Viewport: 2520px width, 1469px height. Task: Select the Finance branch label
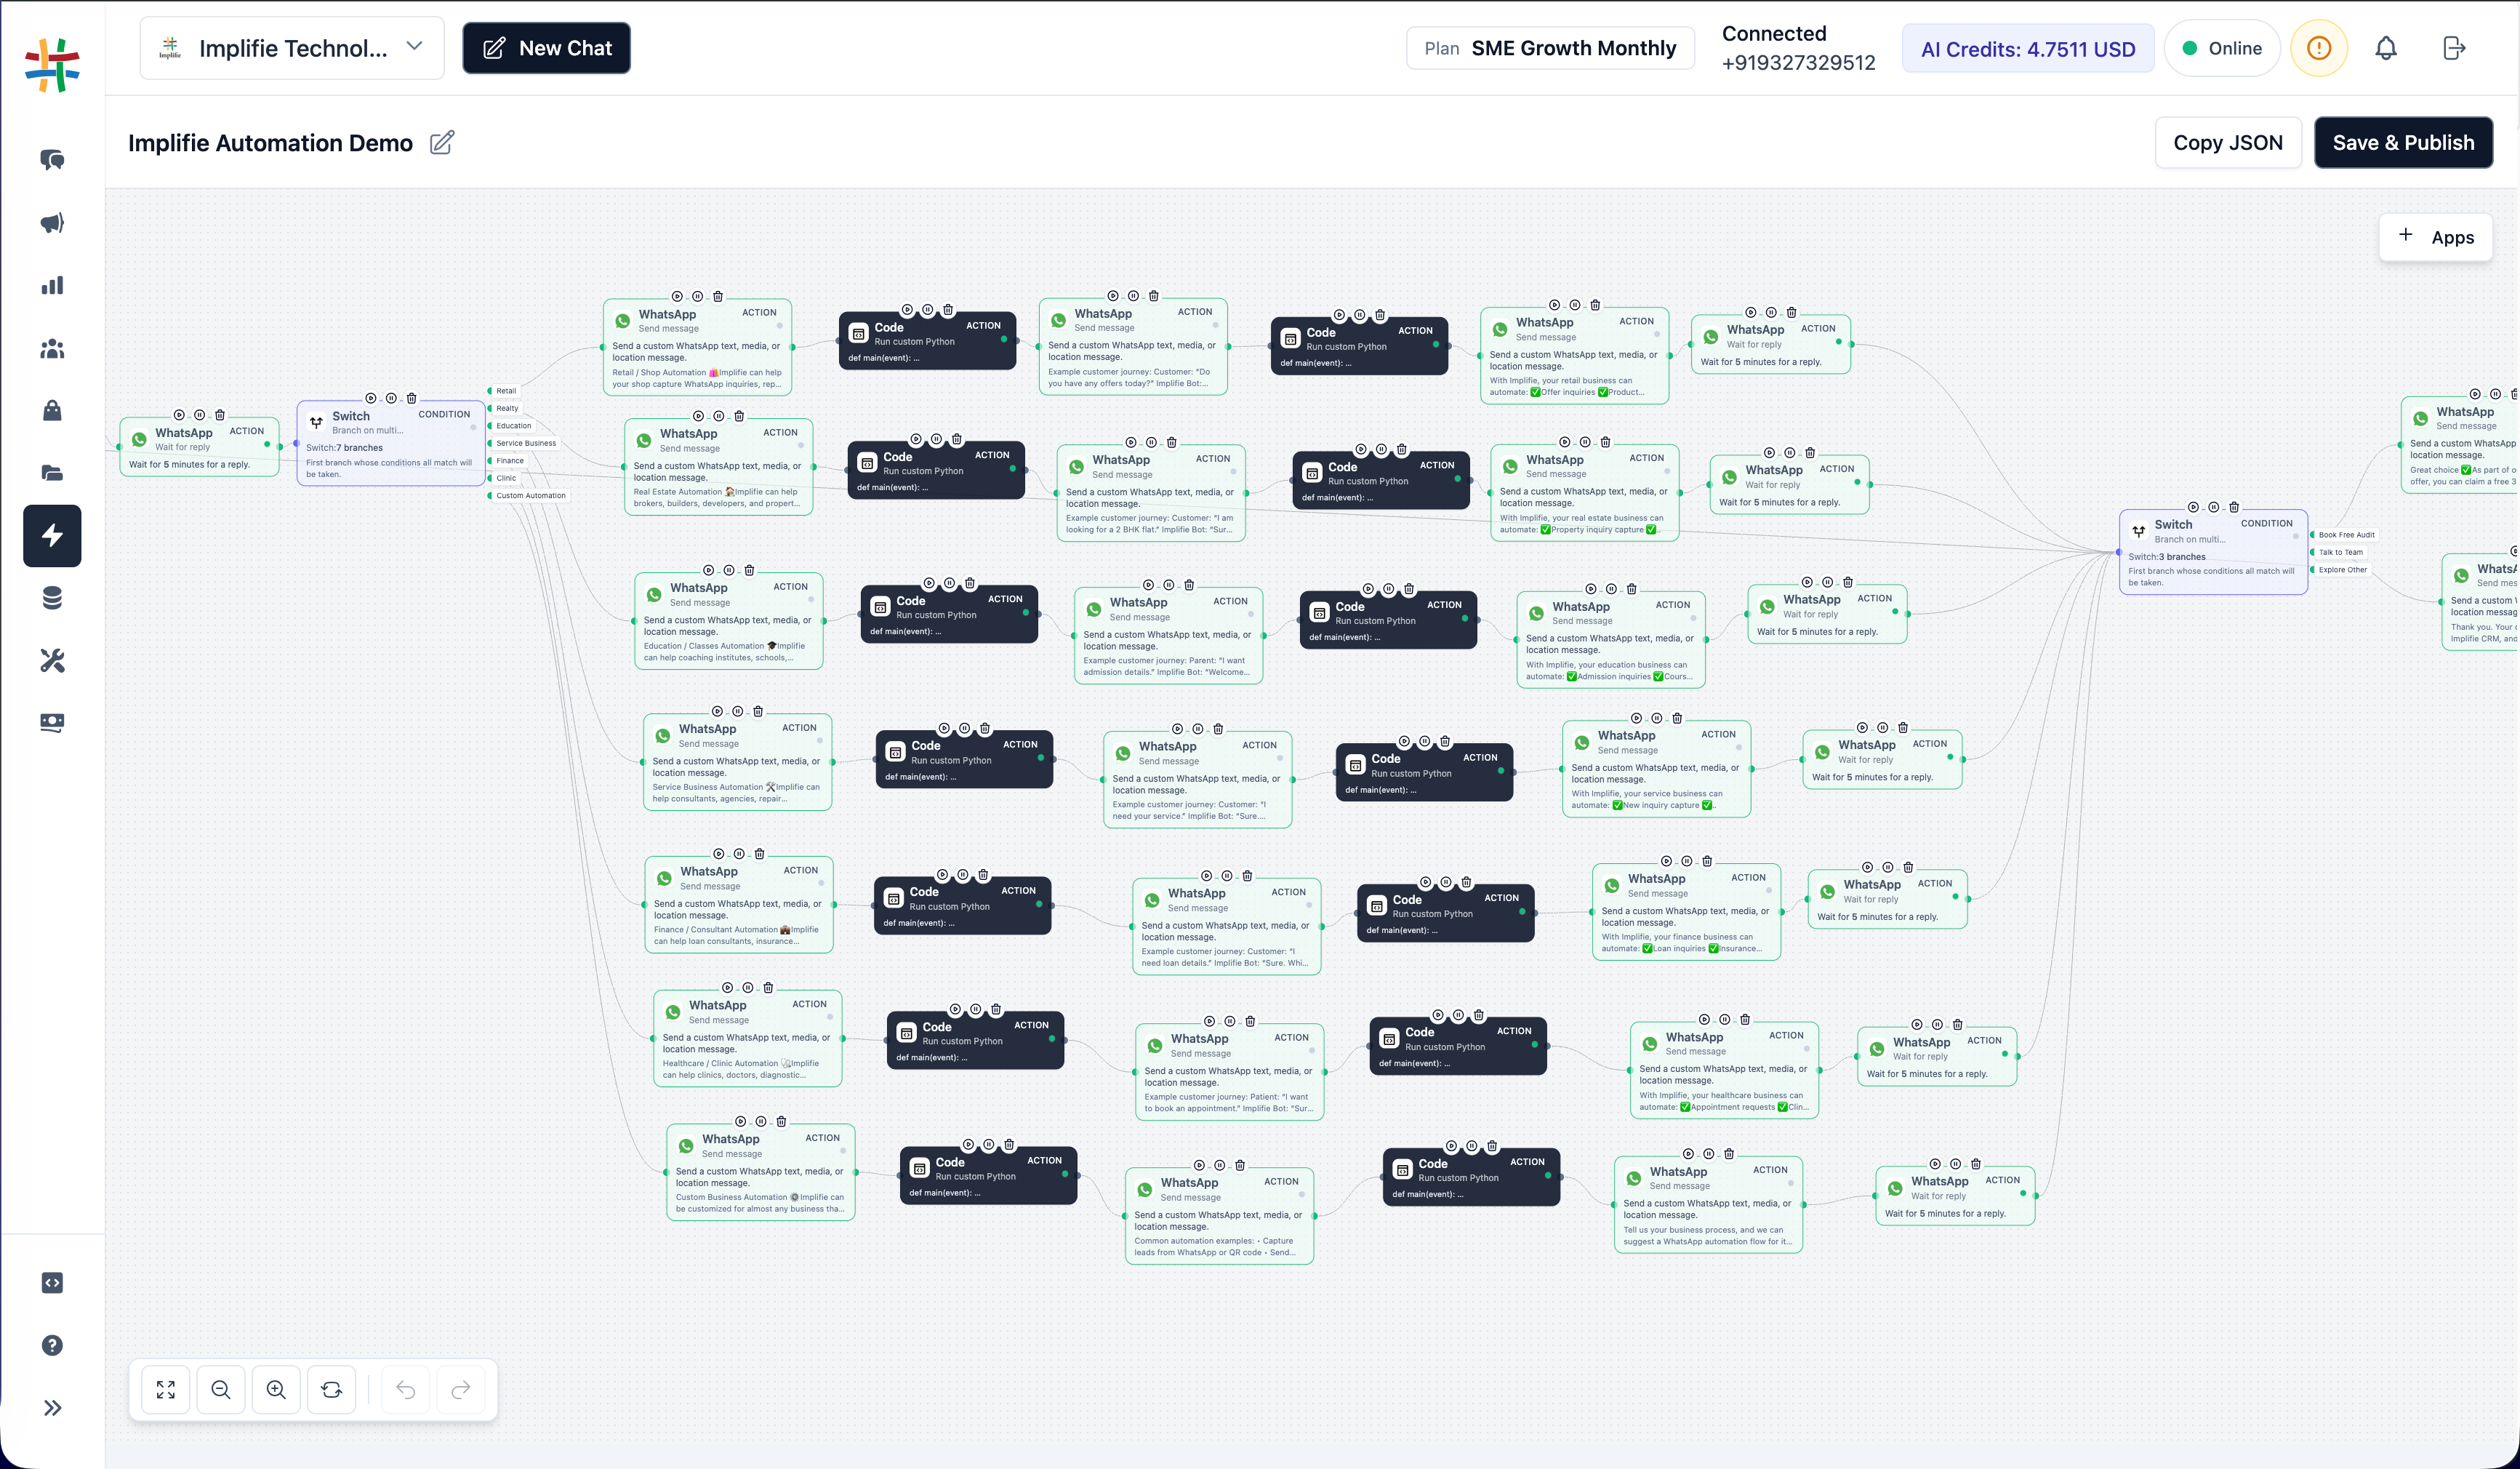(x=510, y=461)
